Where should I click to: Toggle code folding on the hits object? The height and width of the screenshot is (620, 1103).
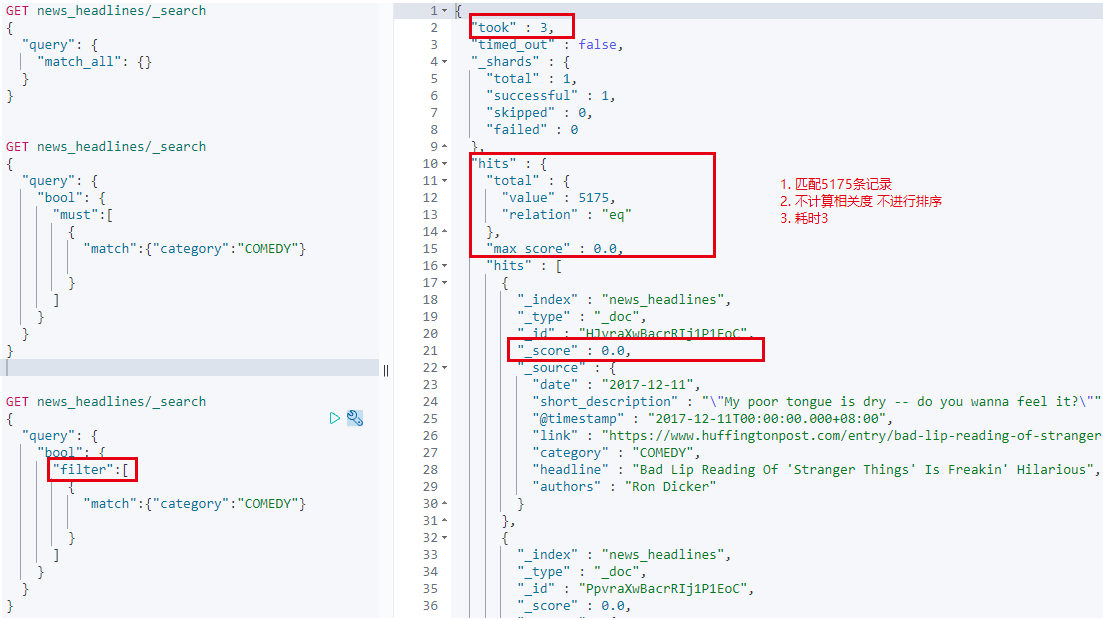(x=442, y=163)
